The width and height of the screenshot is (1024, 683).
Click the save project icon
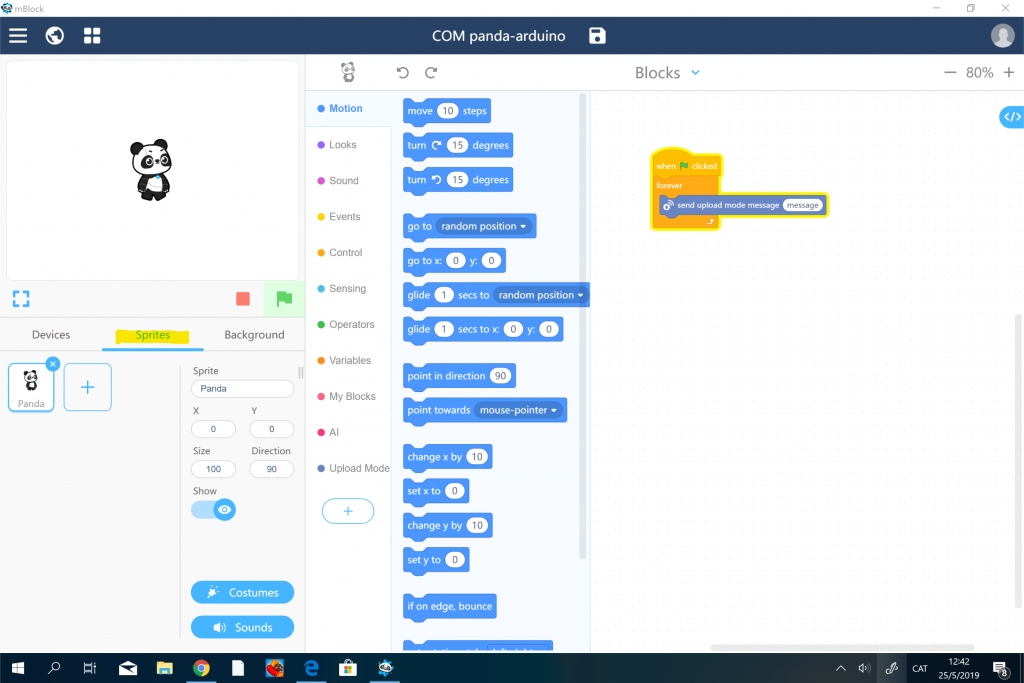[x=597, y=36]
